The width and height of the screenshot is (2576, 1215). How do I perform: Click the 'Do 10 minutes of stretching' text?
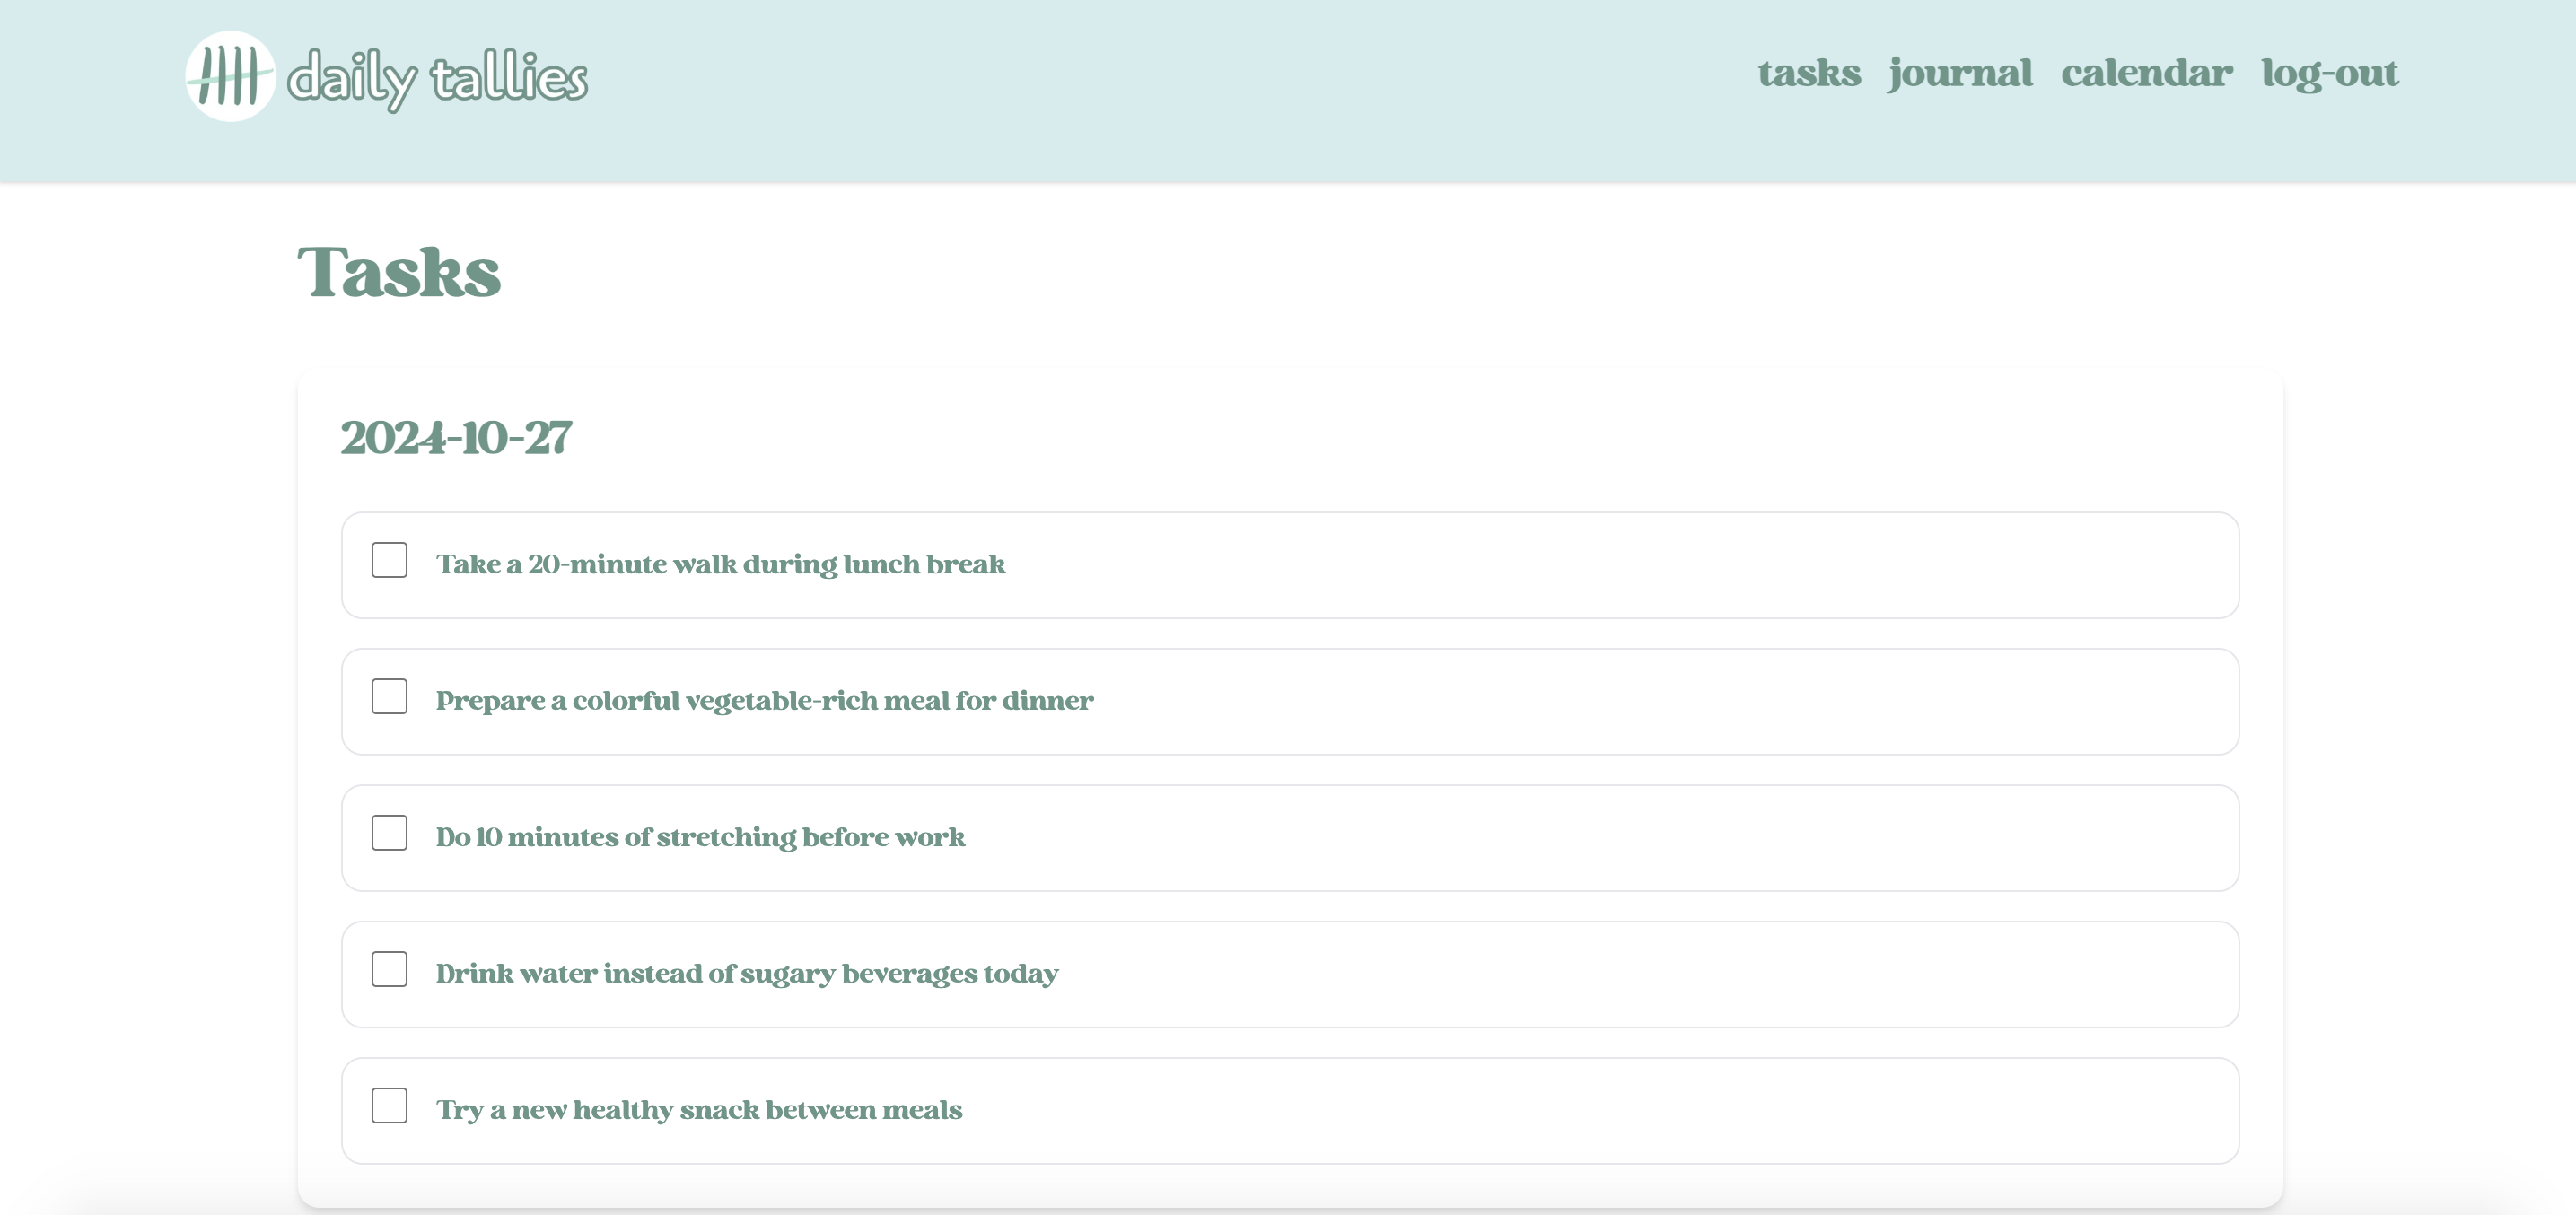coord(700,837)
